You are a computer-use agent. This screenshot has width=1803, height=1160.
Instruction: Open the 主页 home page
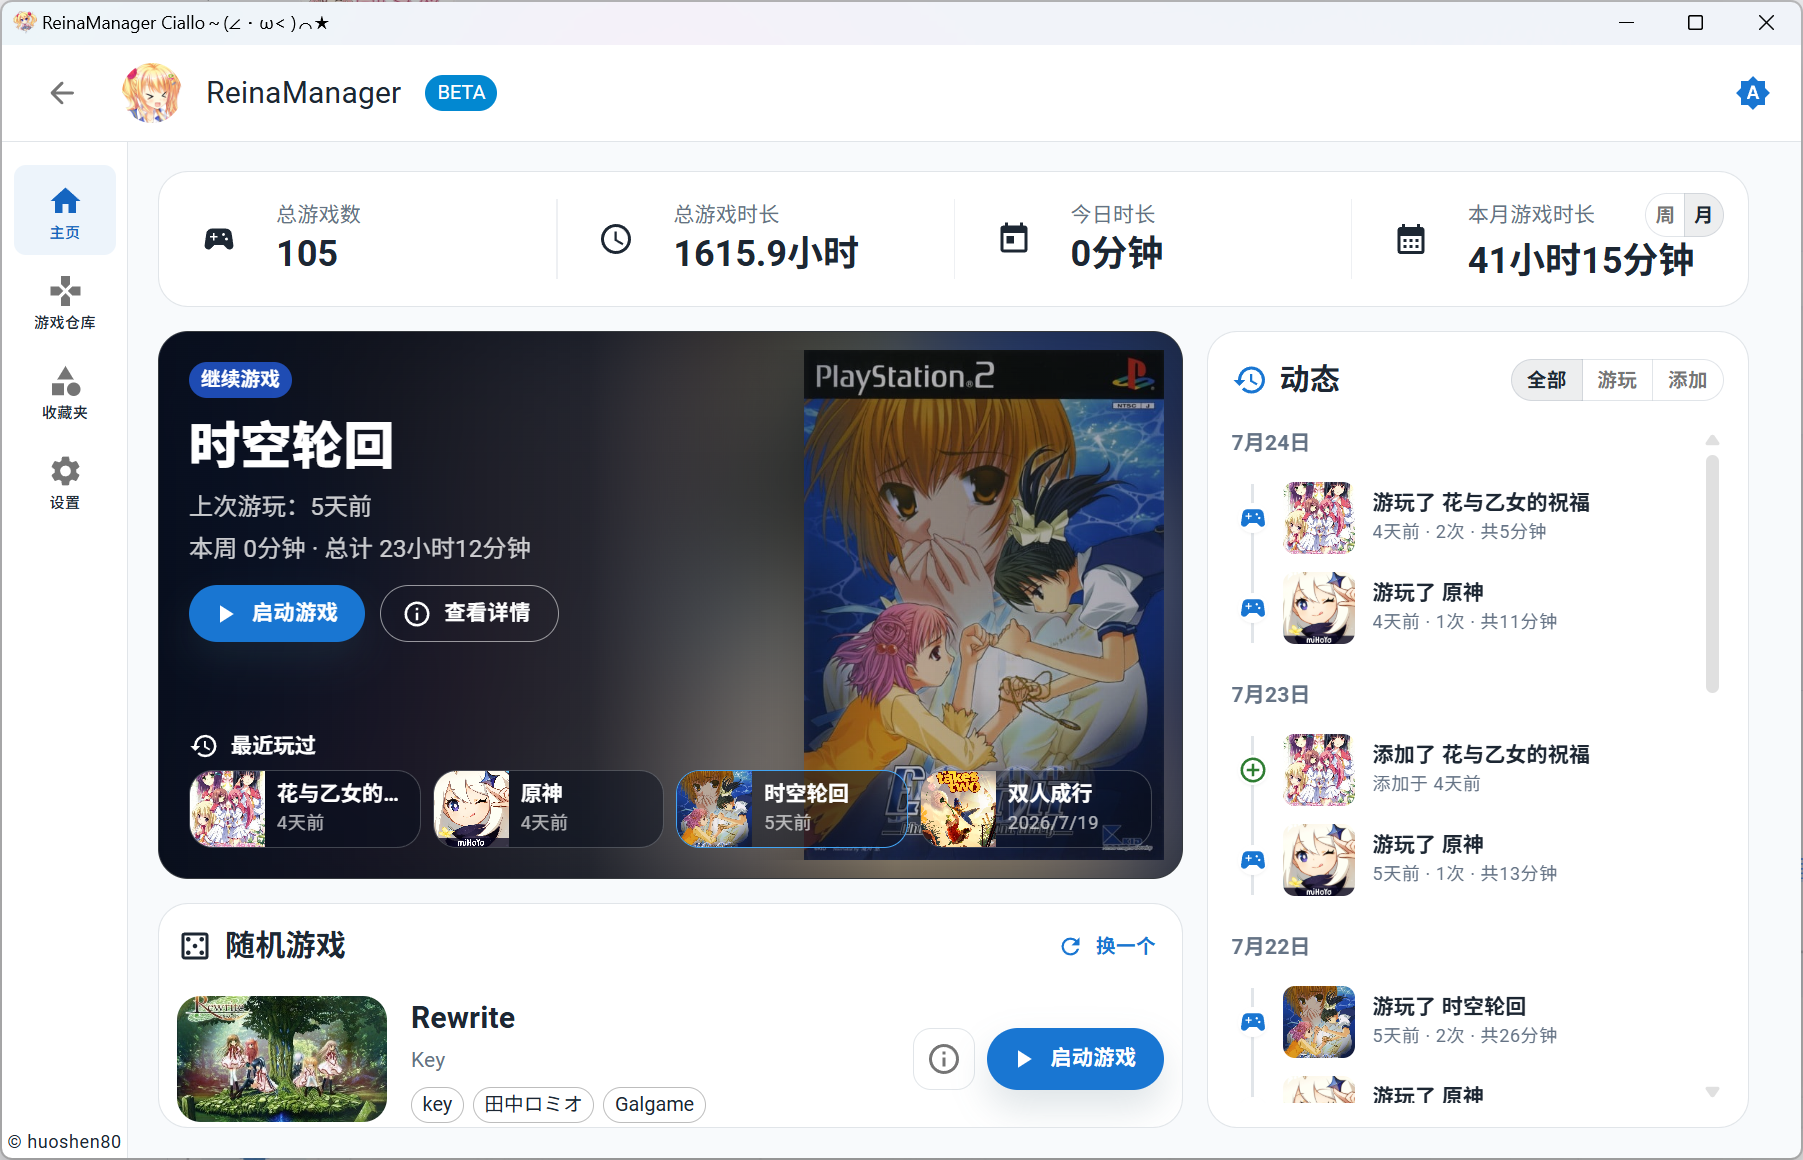pos(65,211)
